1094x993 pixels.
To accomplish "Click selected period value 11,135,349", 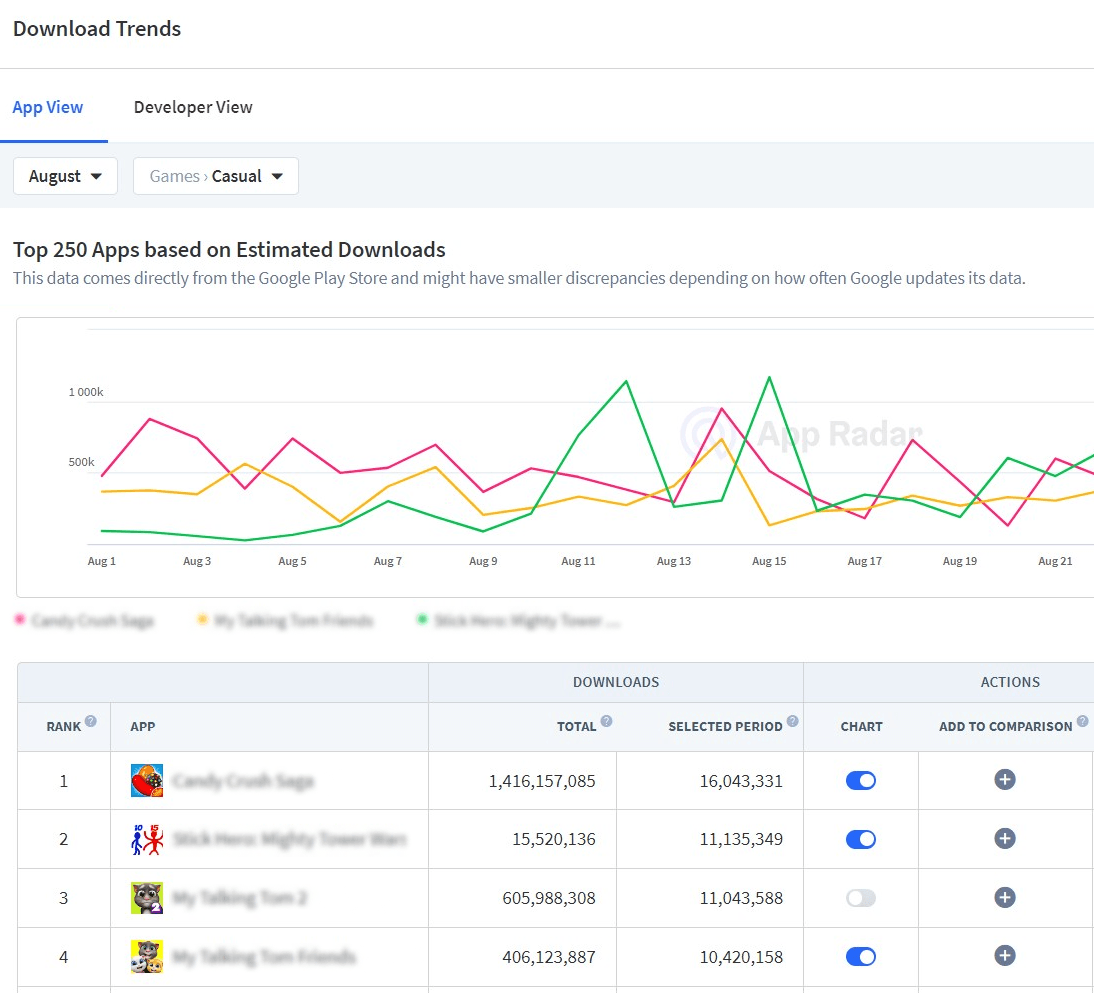I will tap(741, 839).
